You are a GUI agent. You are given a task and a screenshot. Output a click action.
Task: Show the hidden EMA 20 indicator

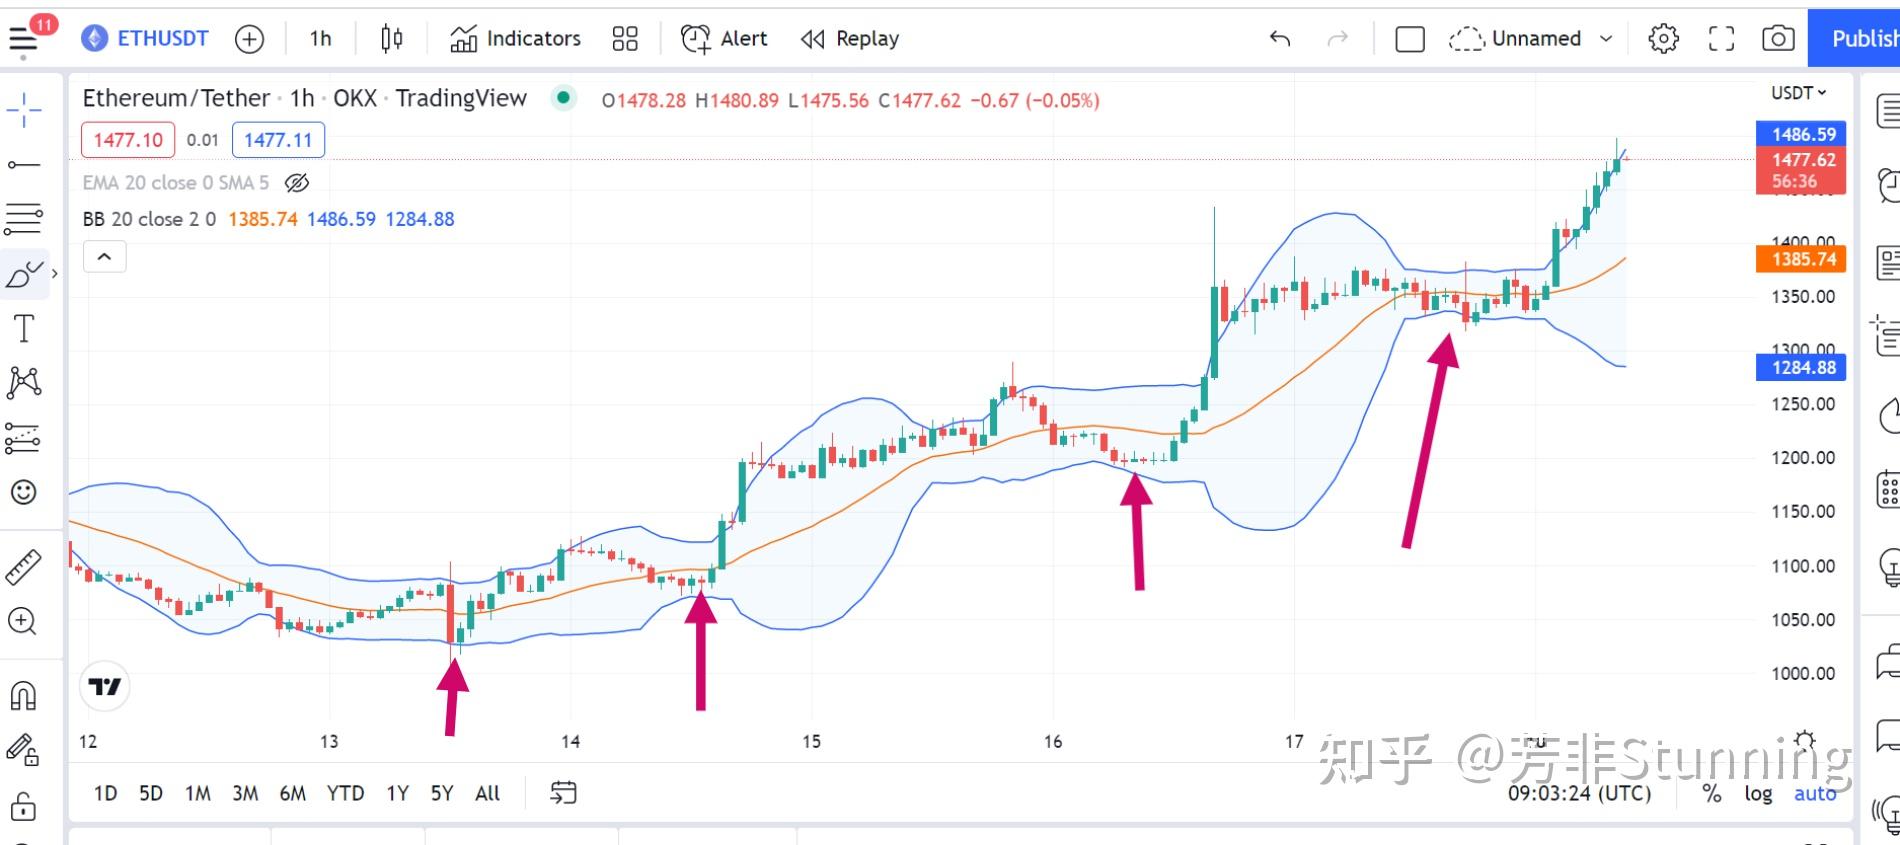pyautogui.click(x=297, y=183)
